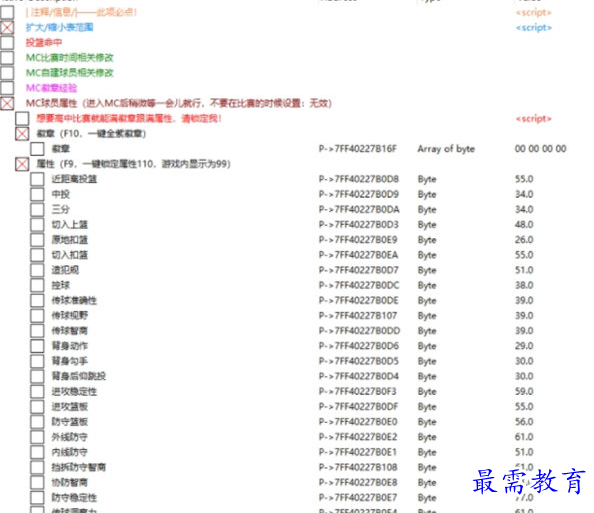Uncheck the 扩大/缩小表范围 checkbox

point(7,27)
